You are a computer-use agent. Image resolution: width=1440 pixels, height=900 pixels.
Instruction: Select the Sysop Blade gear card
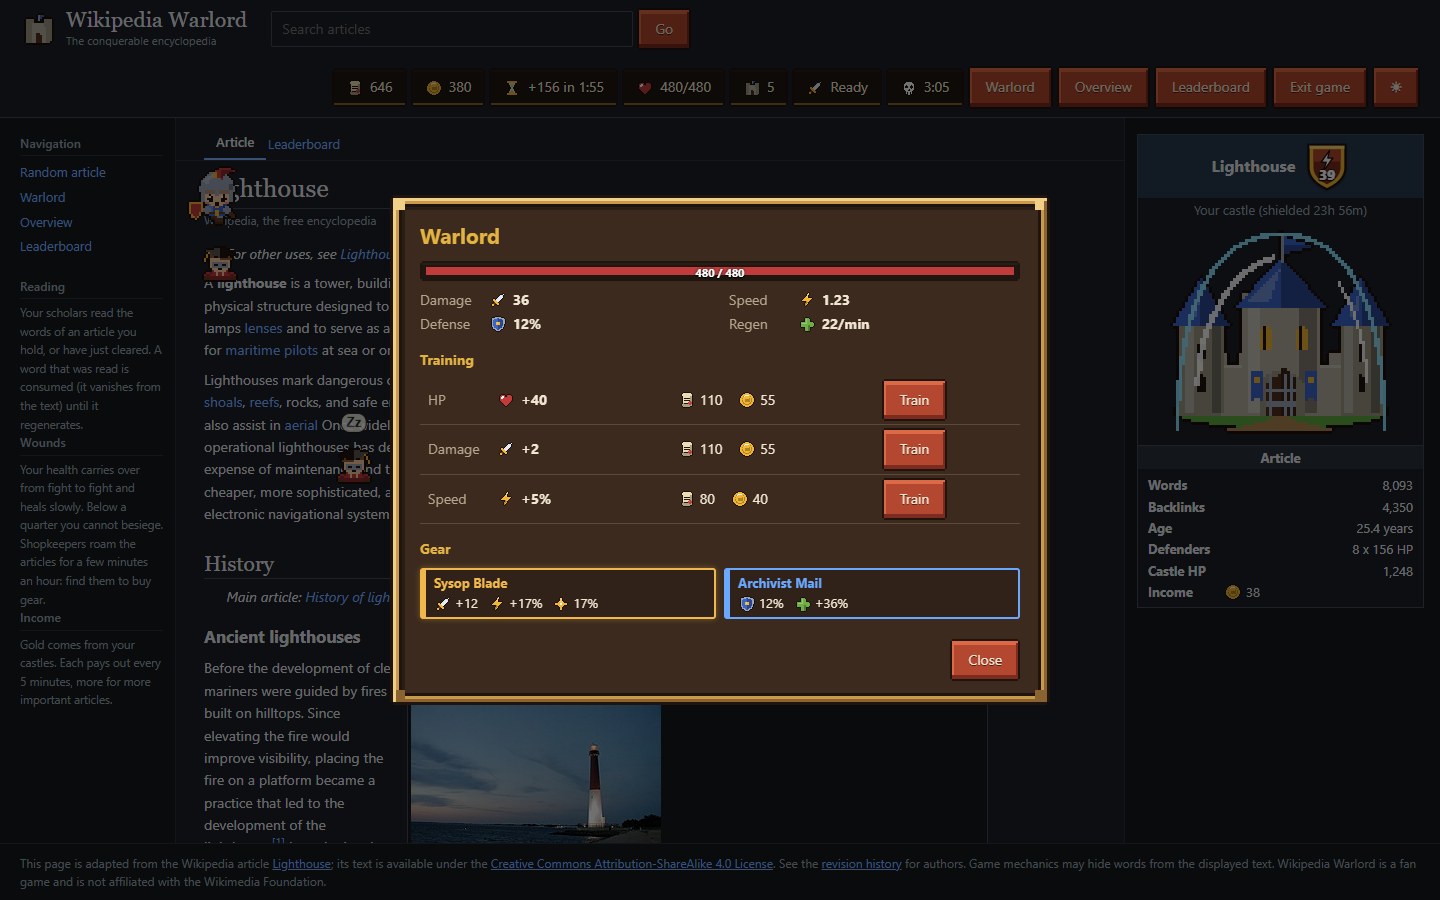click(568, 594)
